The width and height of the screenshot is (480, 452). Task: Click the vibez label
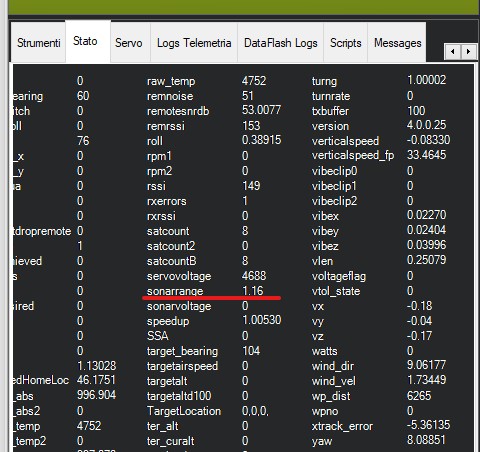[x=325, y=246]
